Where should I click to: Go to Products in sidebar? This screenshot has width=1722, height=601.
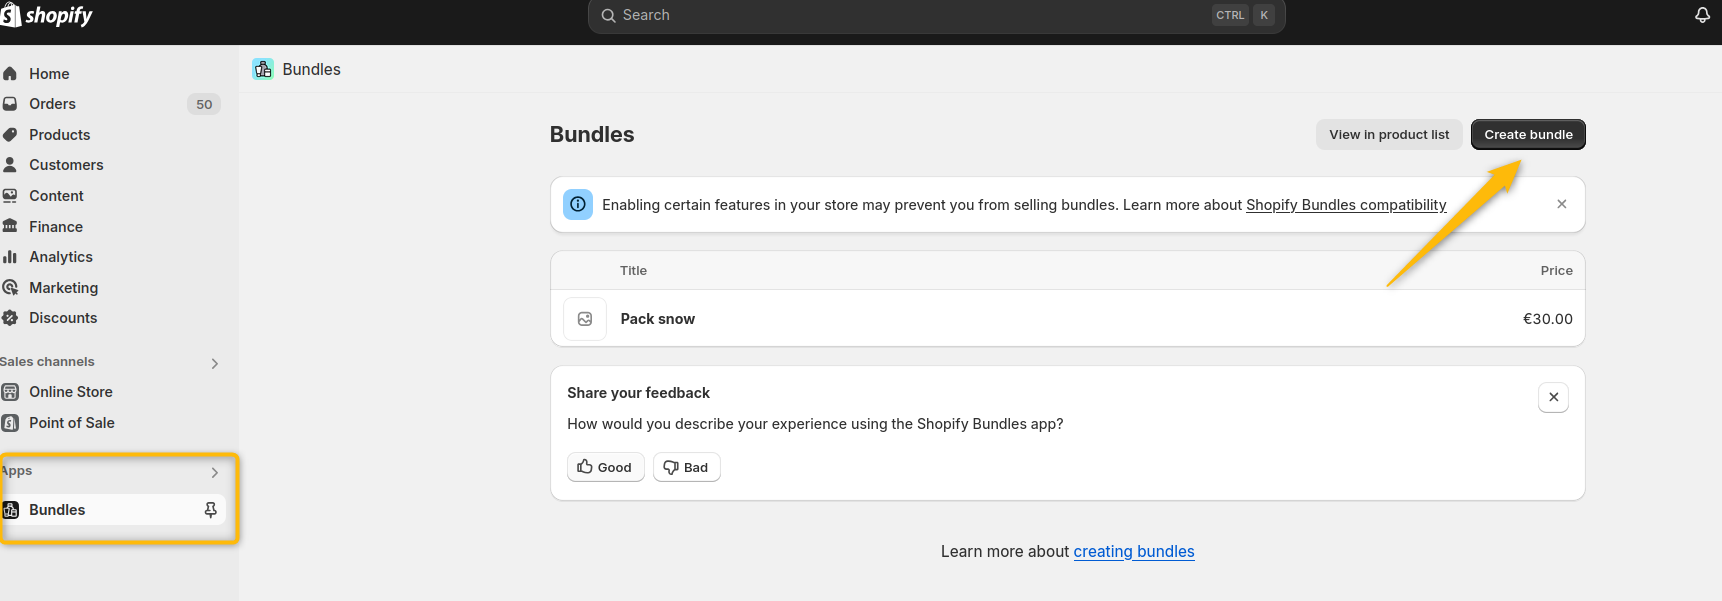pos(59,135)
